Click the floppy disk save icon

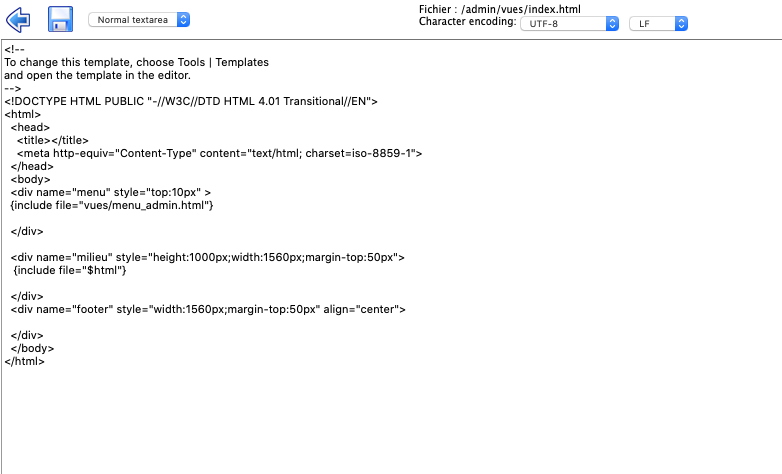pos(60,19)
